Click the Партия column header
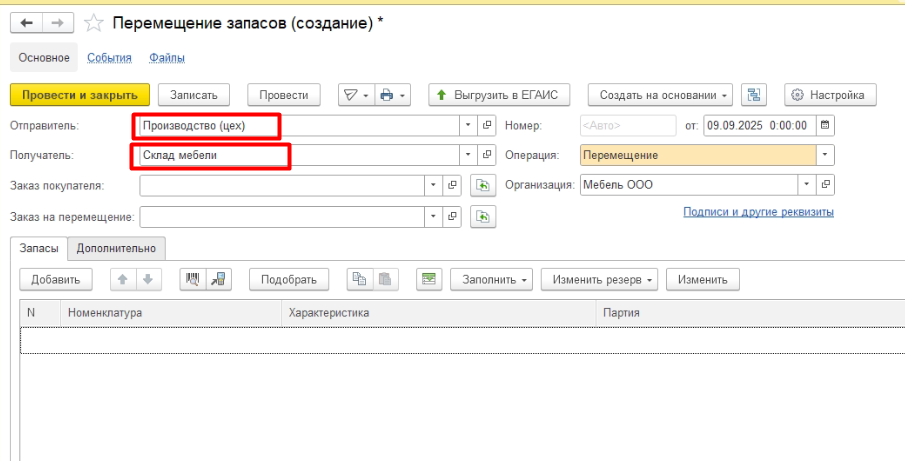Viewport: 905px width, 461px height. click(x=750, y=312)
